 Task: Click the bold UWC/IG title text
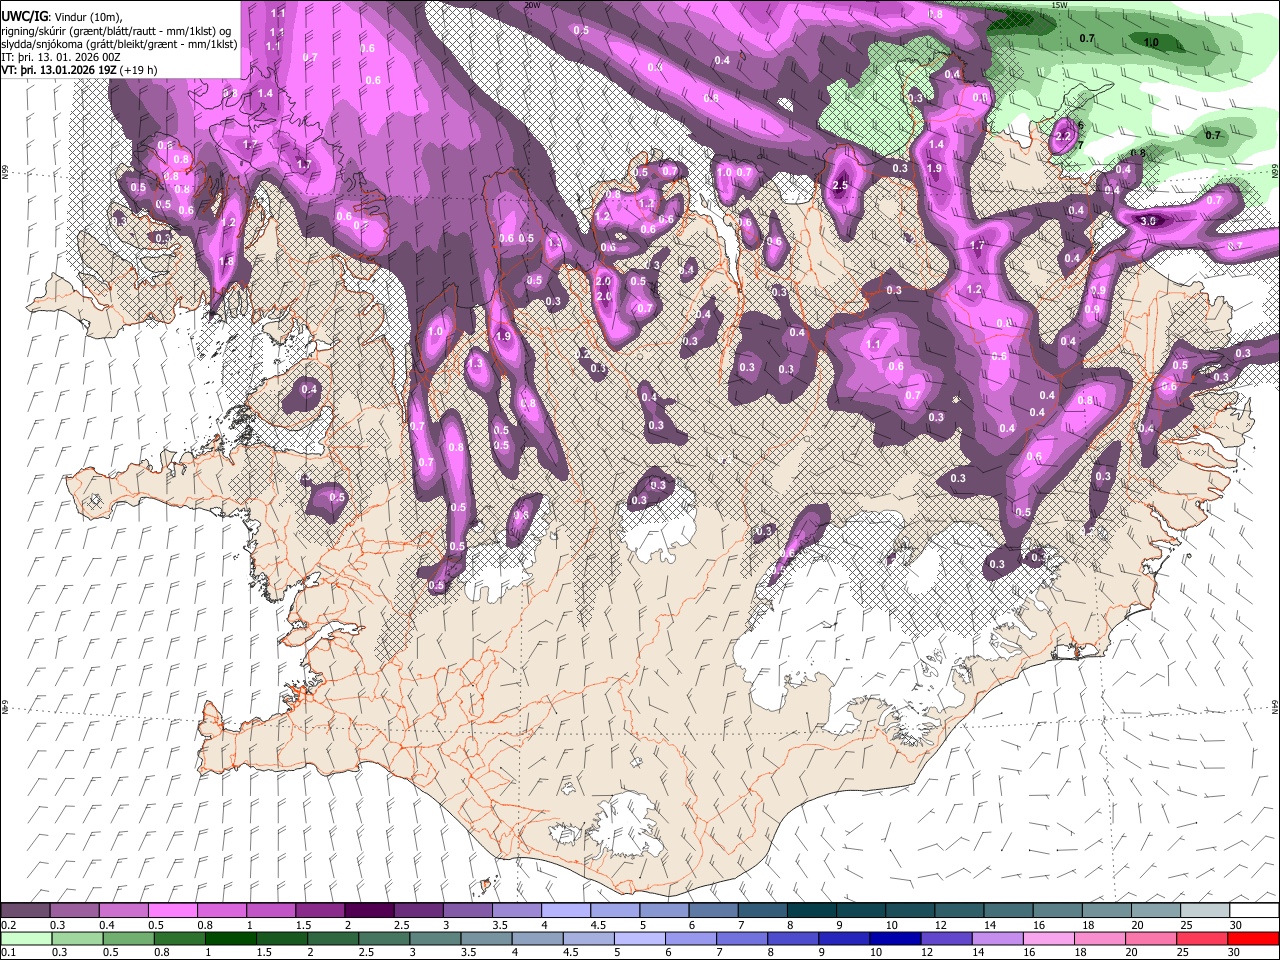[x=24, y=16]
